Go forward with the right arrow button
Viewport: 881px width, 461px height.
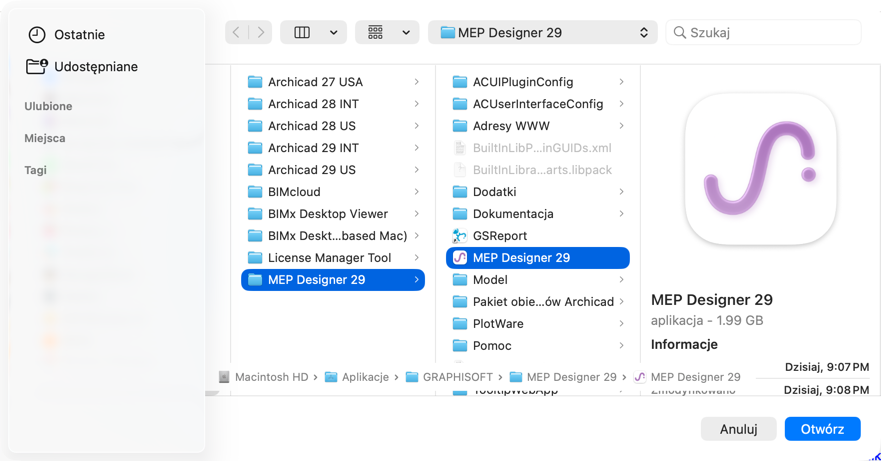[261, 33]
